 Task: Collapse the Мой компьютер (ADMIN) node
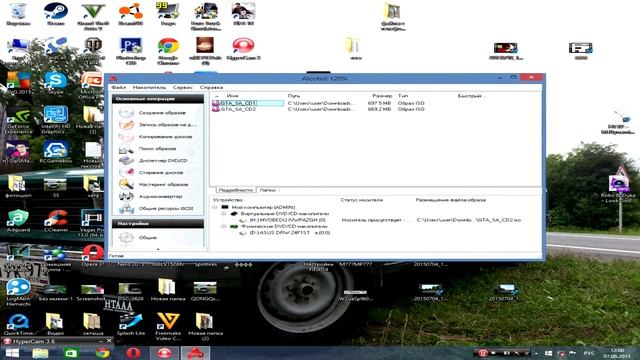pos(215,207)
